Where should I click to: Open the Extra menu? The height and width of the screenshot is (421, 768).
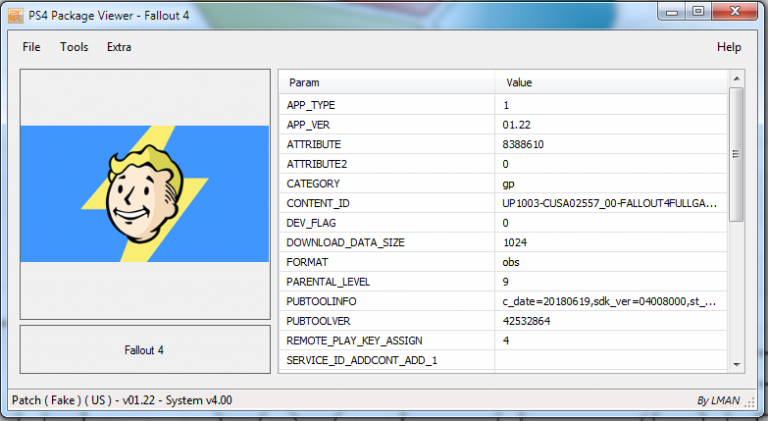tap(119, 47)
